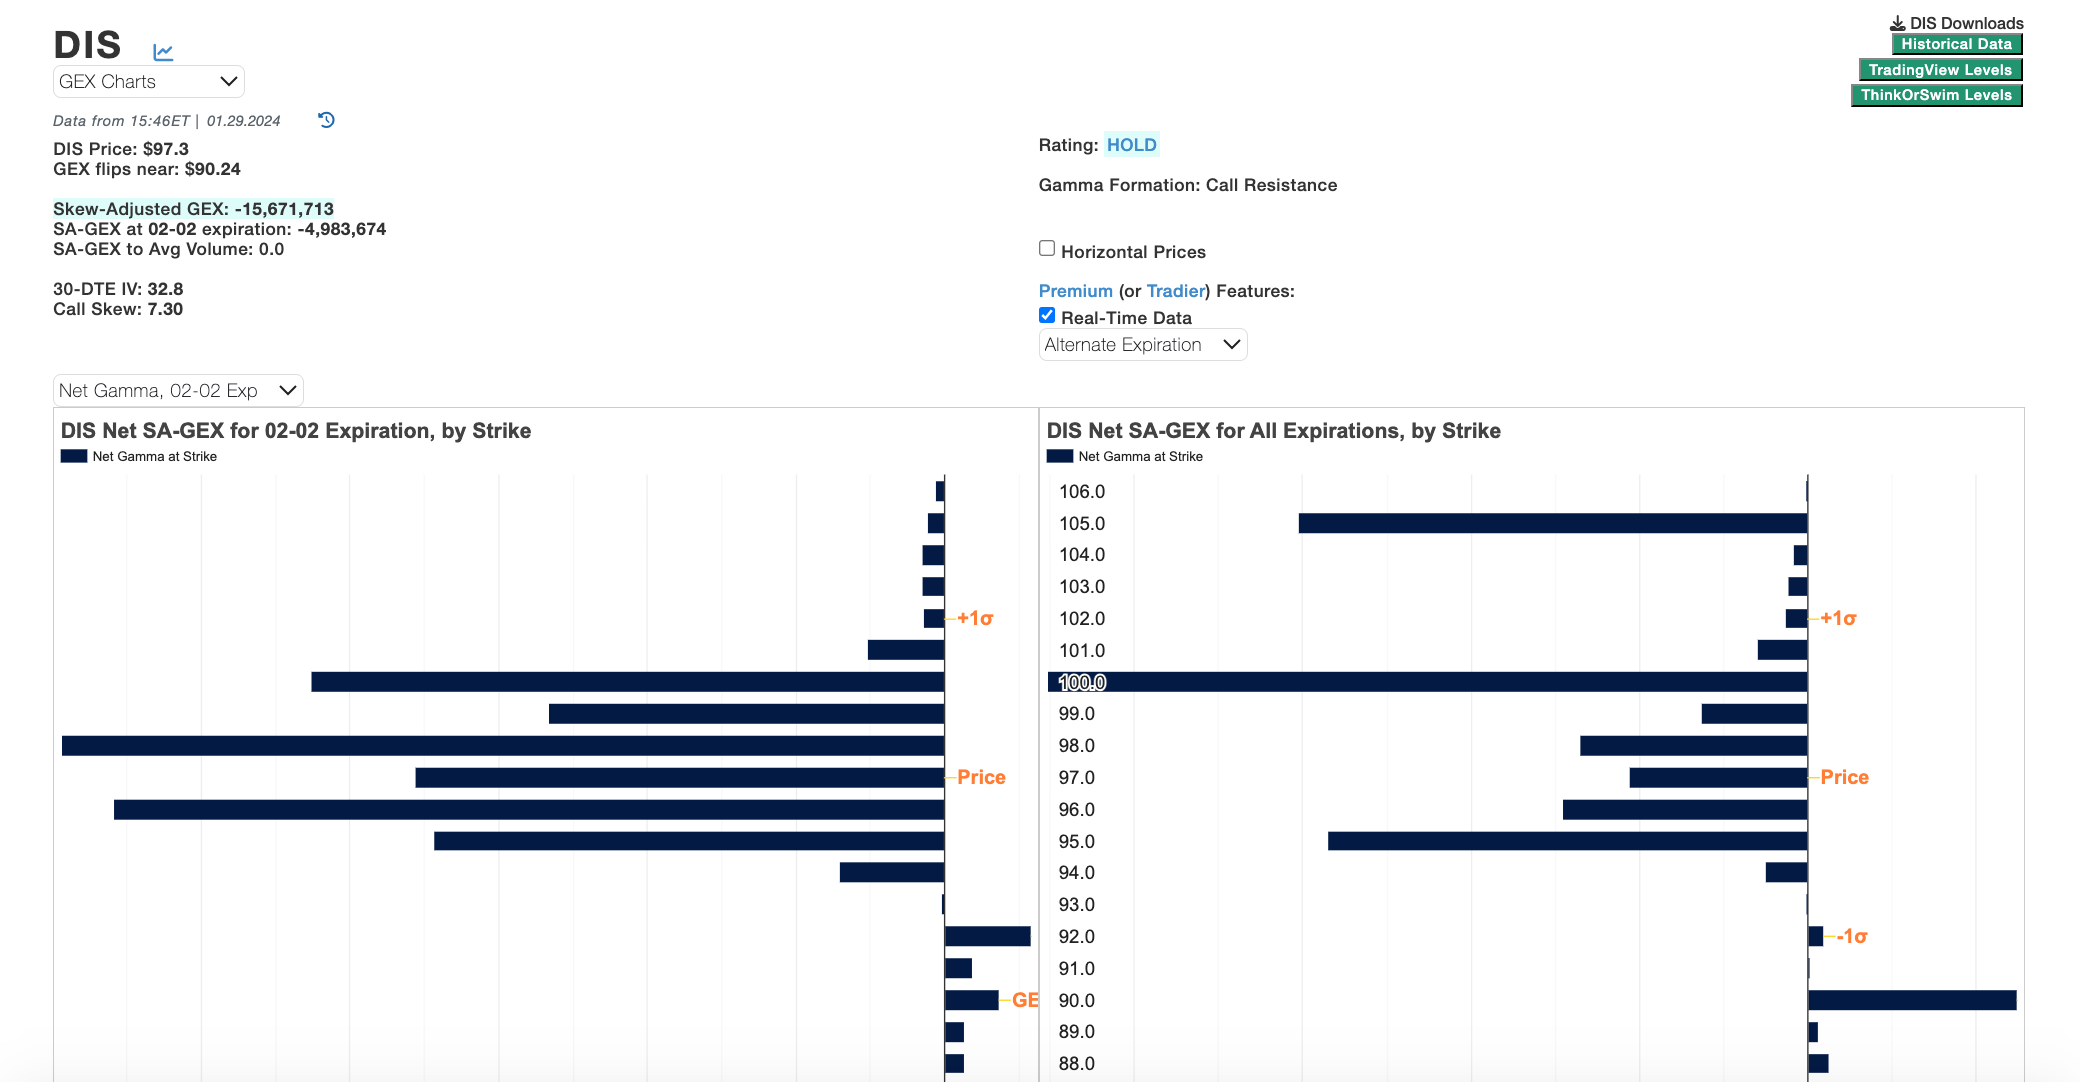Expand the Alternate Expiration dropdown
Screen dimensions: 2080x1082
(x=1143, y=345)
